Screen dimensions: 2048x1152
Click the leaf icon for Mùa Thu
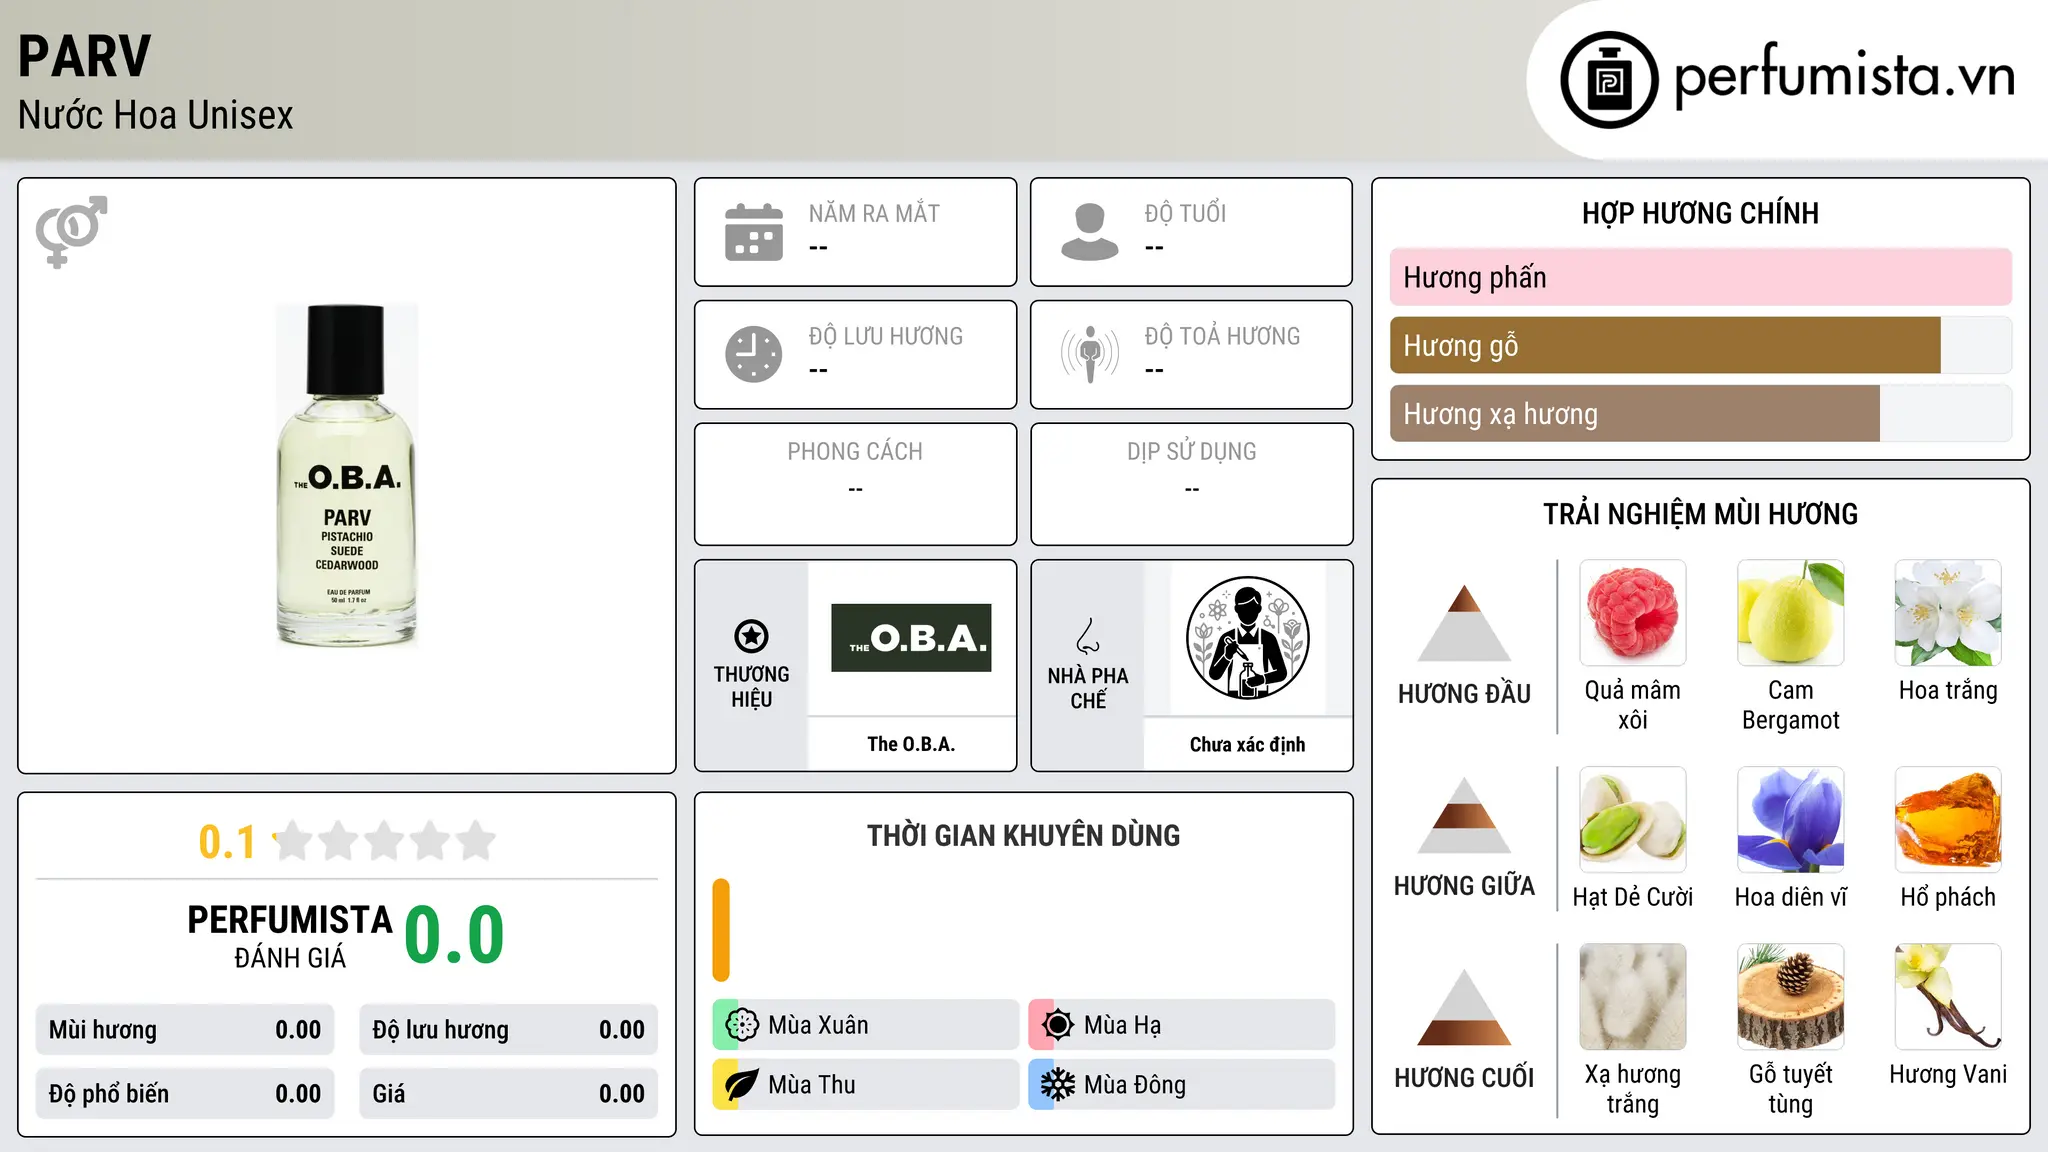[x=742, y=1085]
